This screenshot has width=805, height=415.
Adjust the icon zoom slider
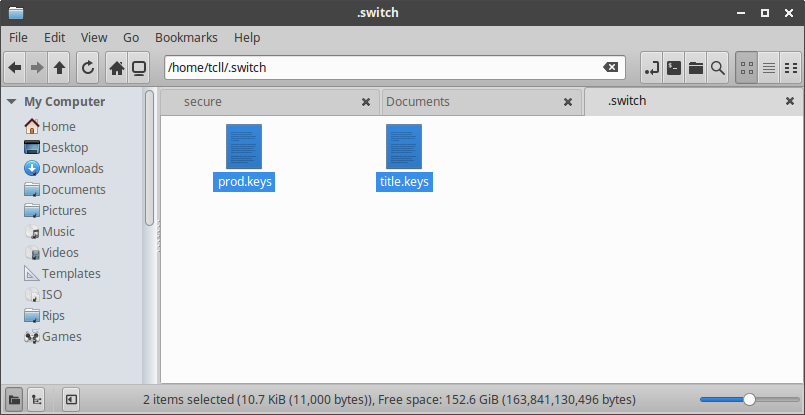pyautogui.click(x=749, y=400)
